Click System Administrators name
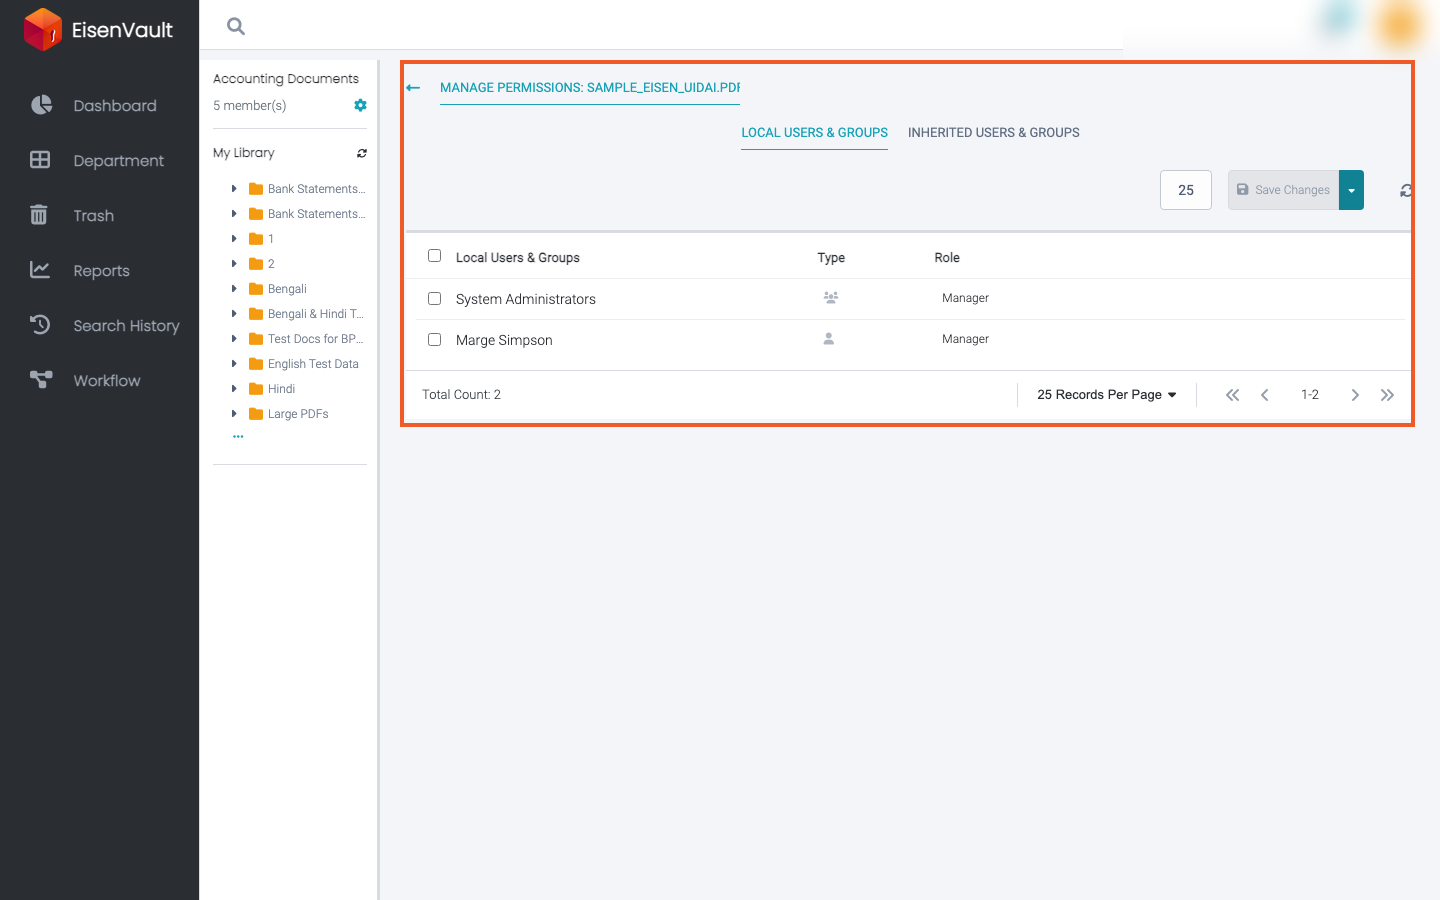 (526, 299)
